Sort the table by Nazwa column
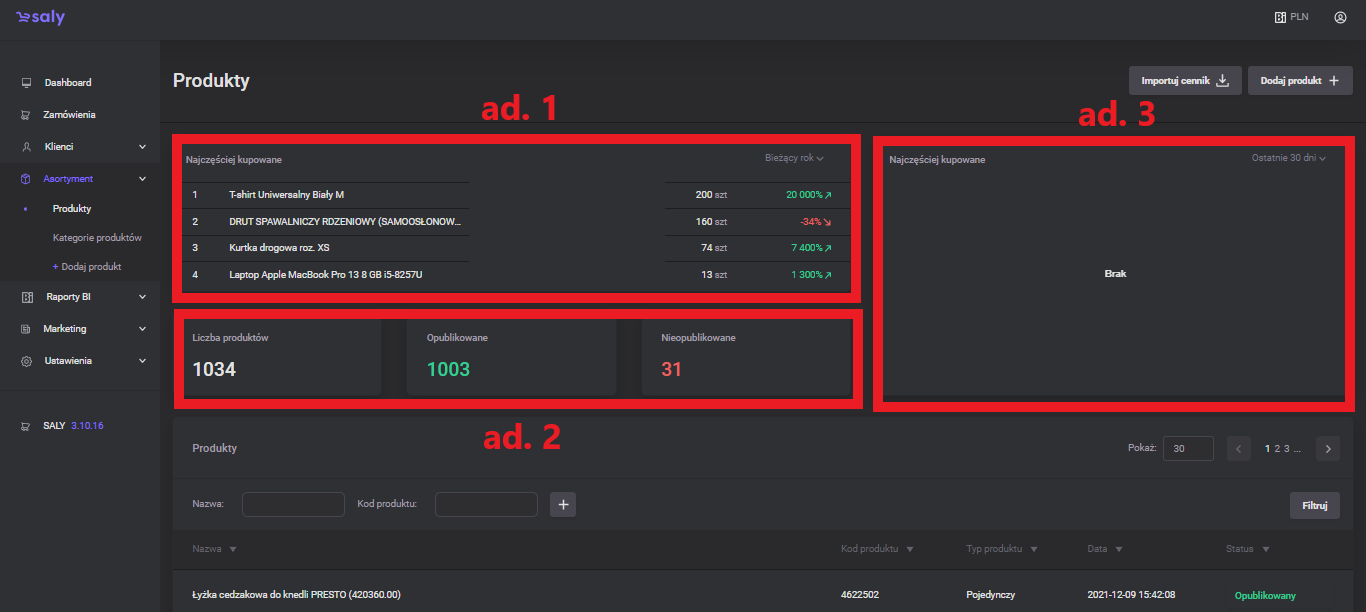The image size is (1366, 612). tap(214, 549)
